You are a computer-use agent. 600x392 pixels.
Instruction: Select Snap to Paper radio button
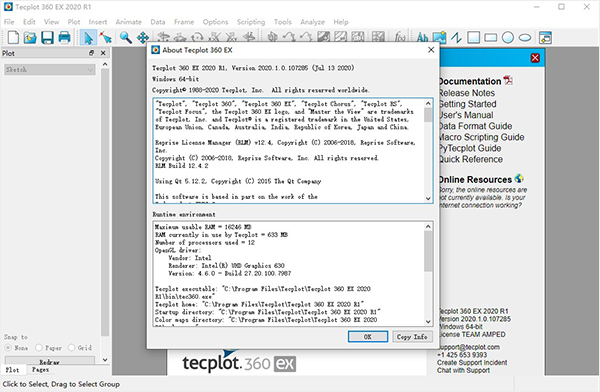(x=39, y=348)
